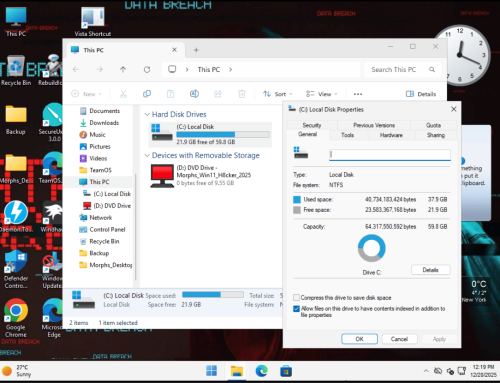Click the Microsoft Store taskbar icon

point(286,371)
